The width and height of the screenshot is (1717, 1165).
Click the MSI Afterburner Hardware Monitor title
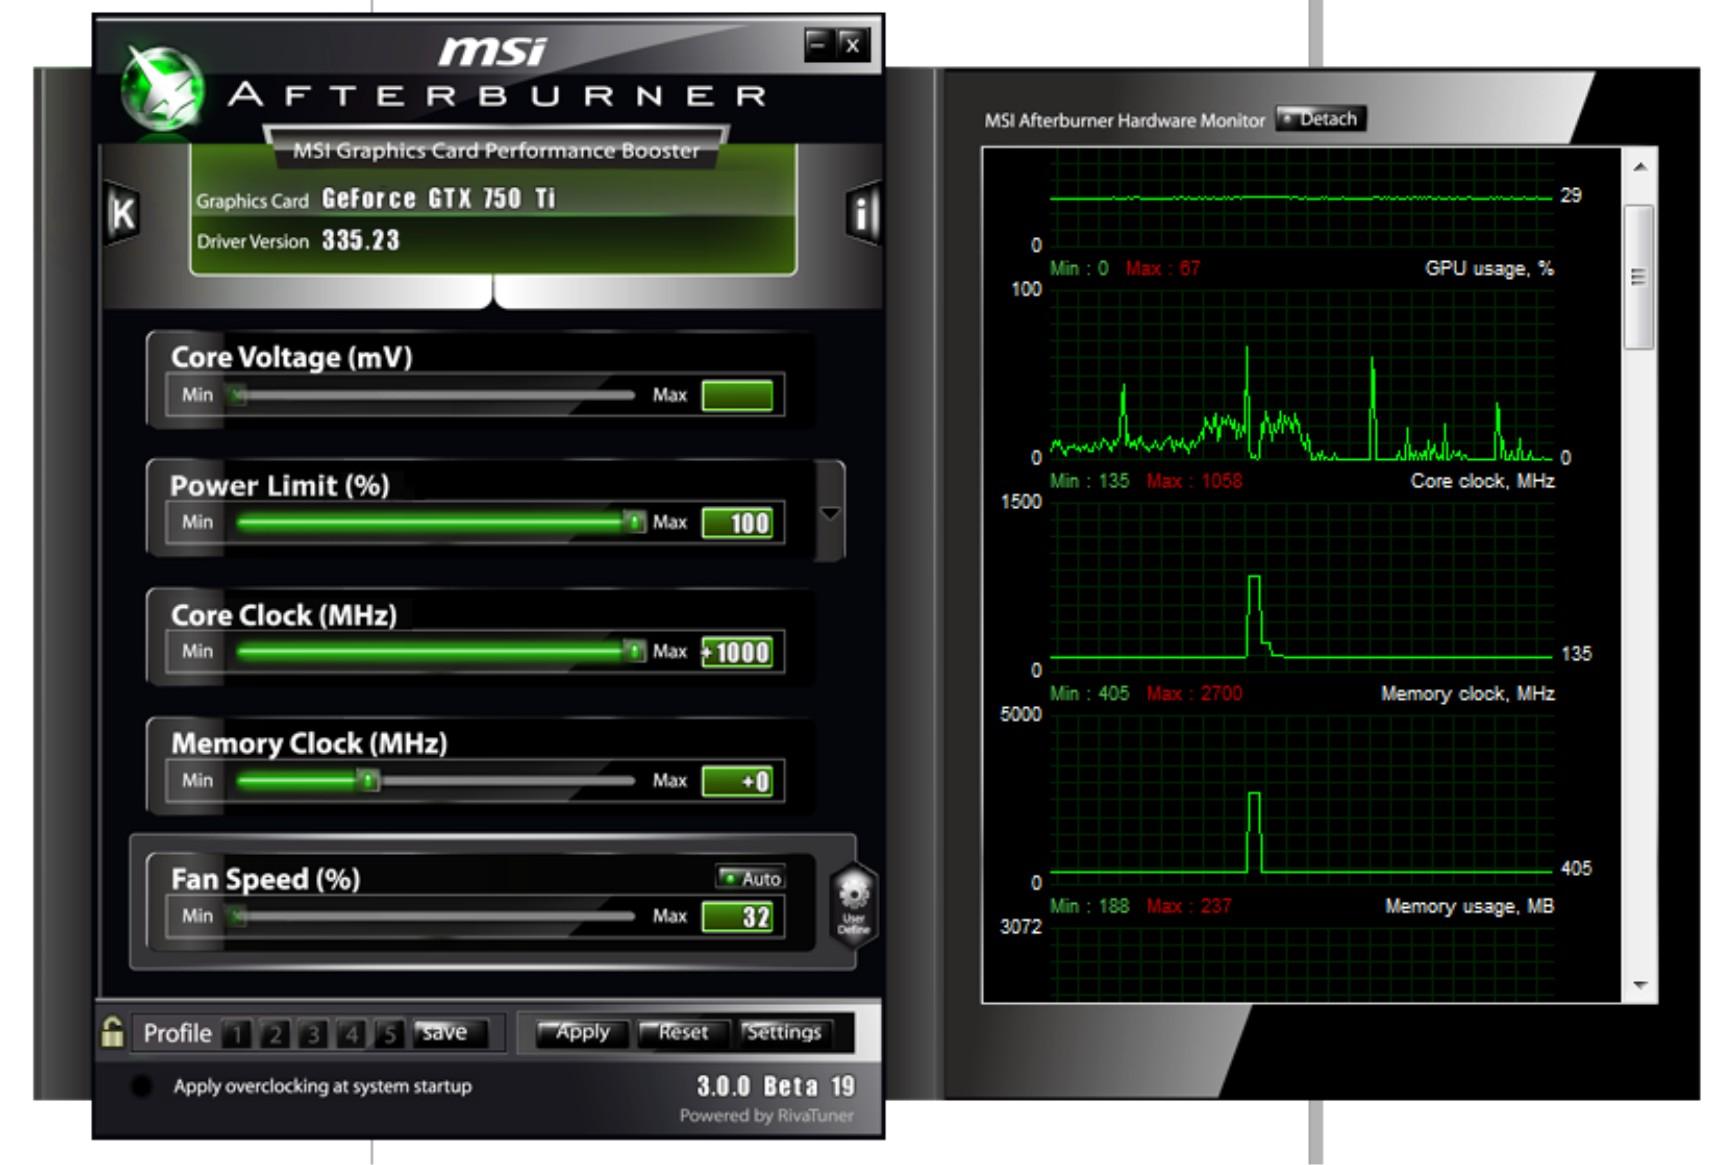coord(1124,120)
